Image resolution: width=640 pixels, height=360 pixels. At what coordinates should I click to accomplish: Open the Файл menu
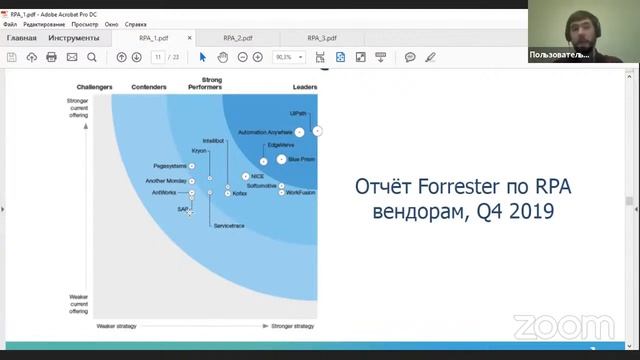click(x=10, y=24)
